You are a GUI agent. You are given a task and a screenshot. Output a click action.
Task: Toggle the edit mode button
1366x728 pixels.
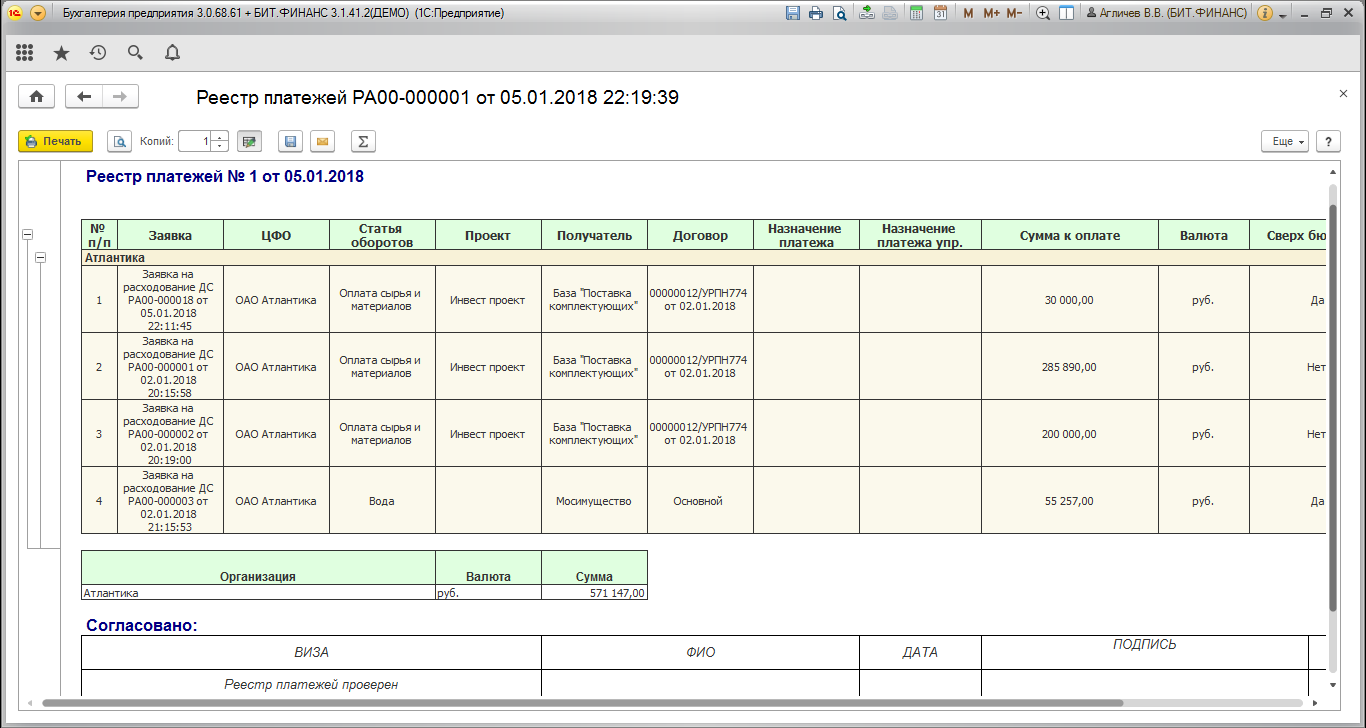(x=249, y=142)
